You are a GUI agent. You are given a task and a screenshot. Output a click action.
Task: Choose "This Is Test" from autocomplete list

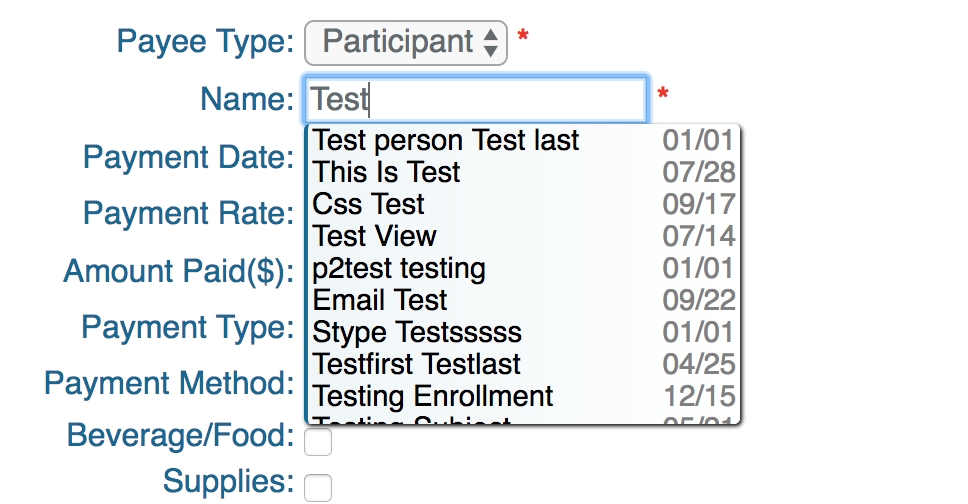tap(386, 173)
